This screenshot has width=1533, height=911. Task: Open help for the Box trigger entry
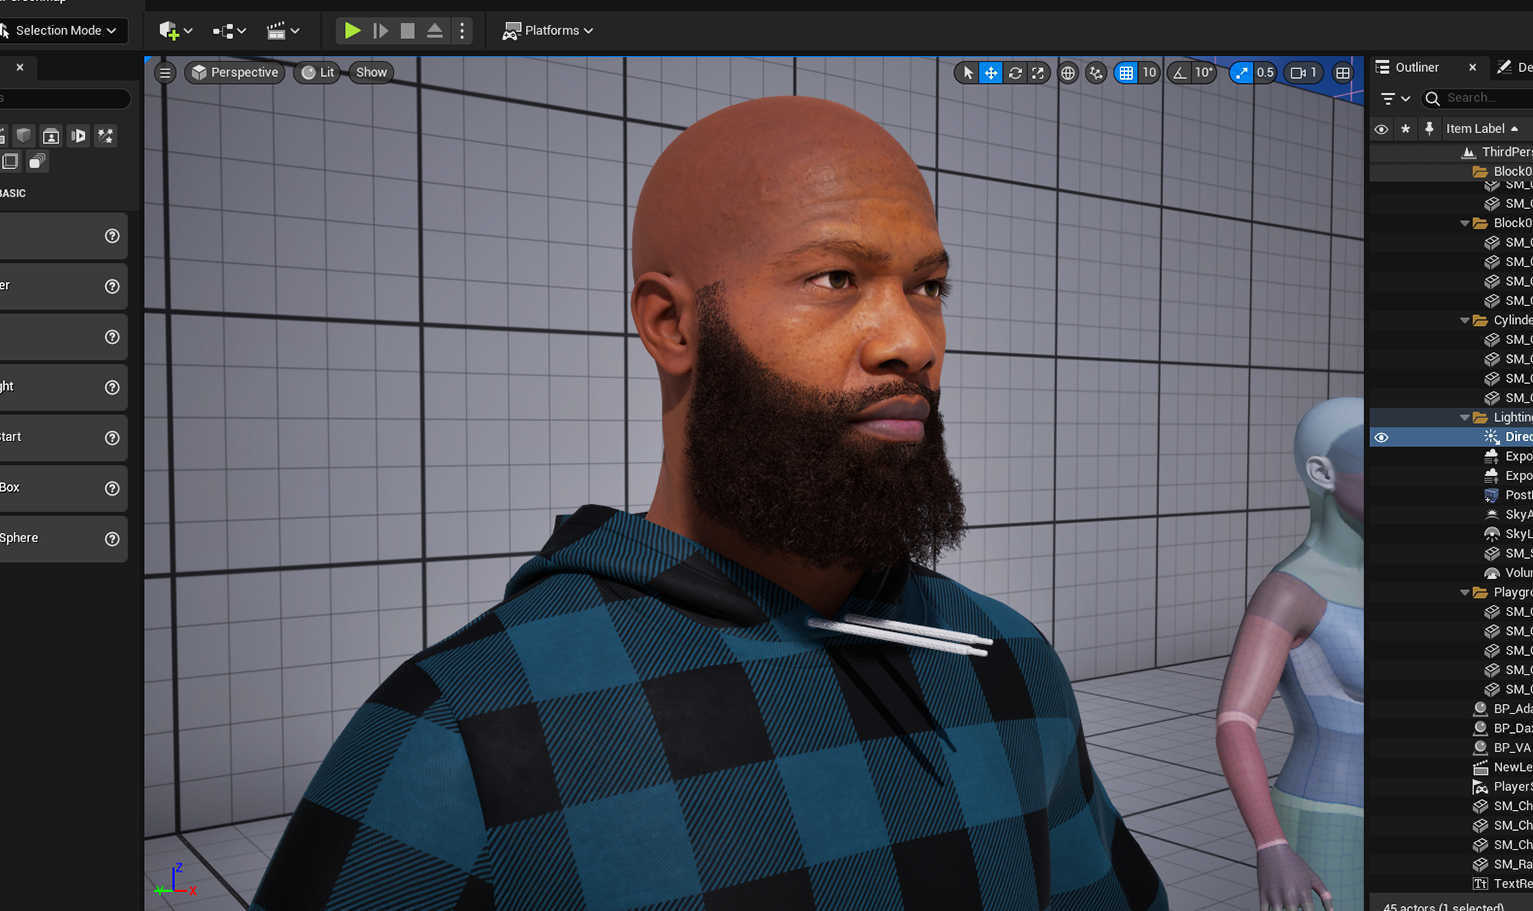[x=112, y=488]
